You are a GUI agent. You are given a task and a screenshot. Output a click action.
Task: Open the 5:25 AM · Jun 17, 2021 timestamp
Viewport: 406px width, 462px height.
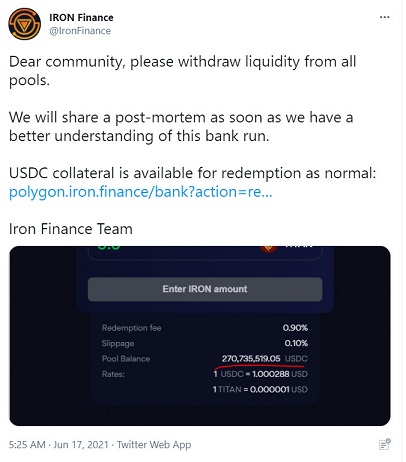click(x=59, y=445)
